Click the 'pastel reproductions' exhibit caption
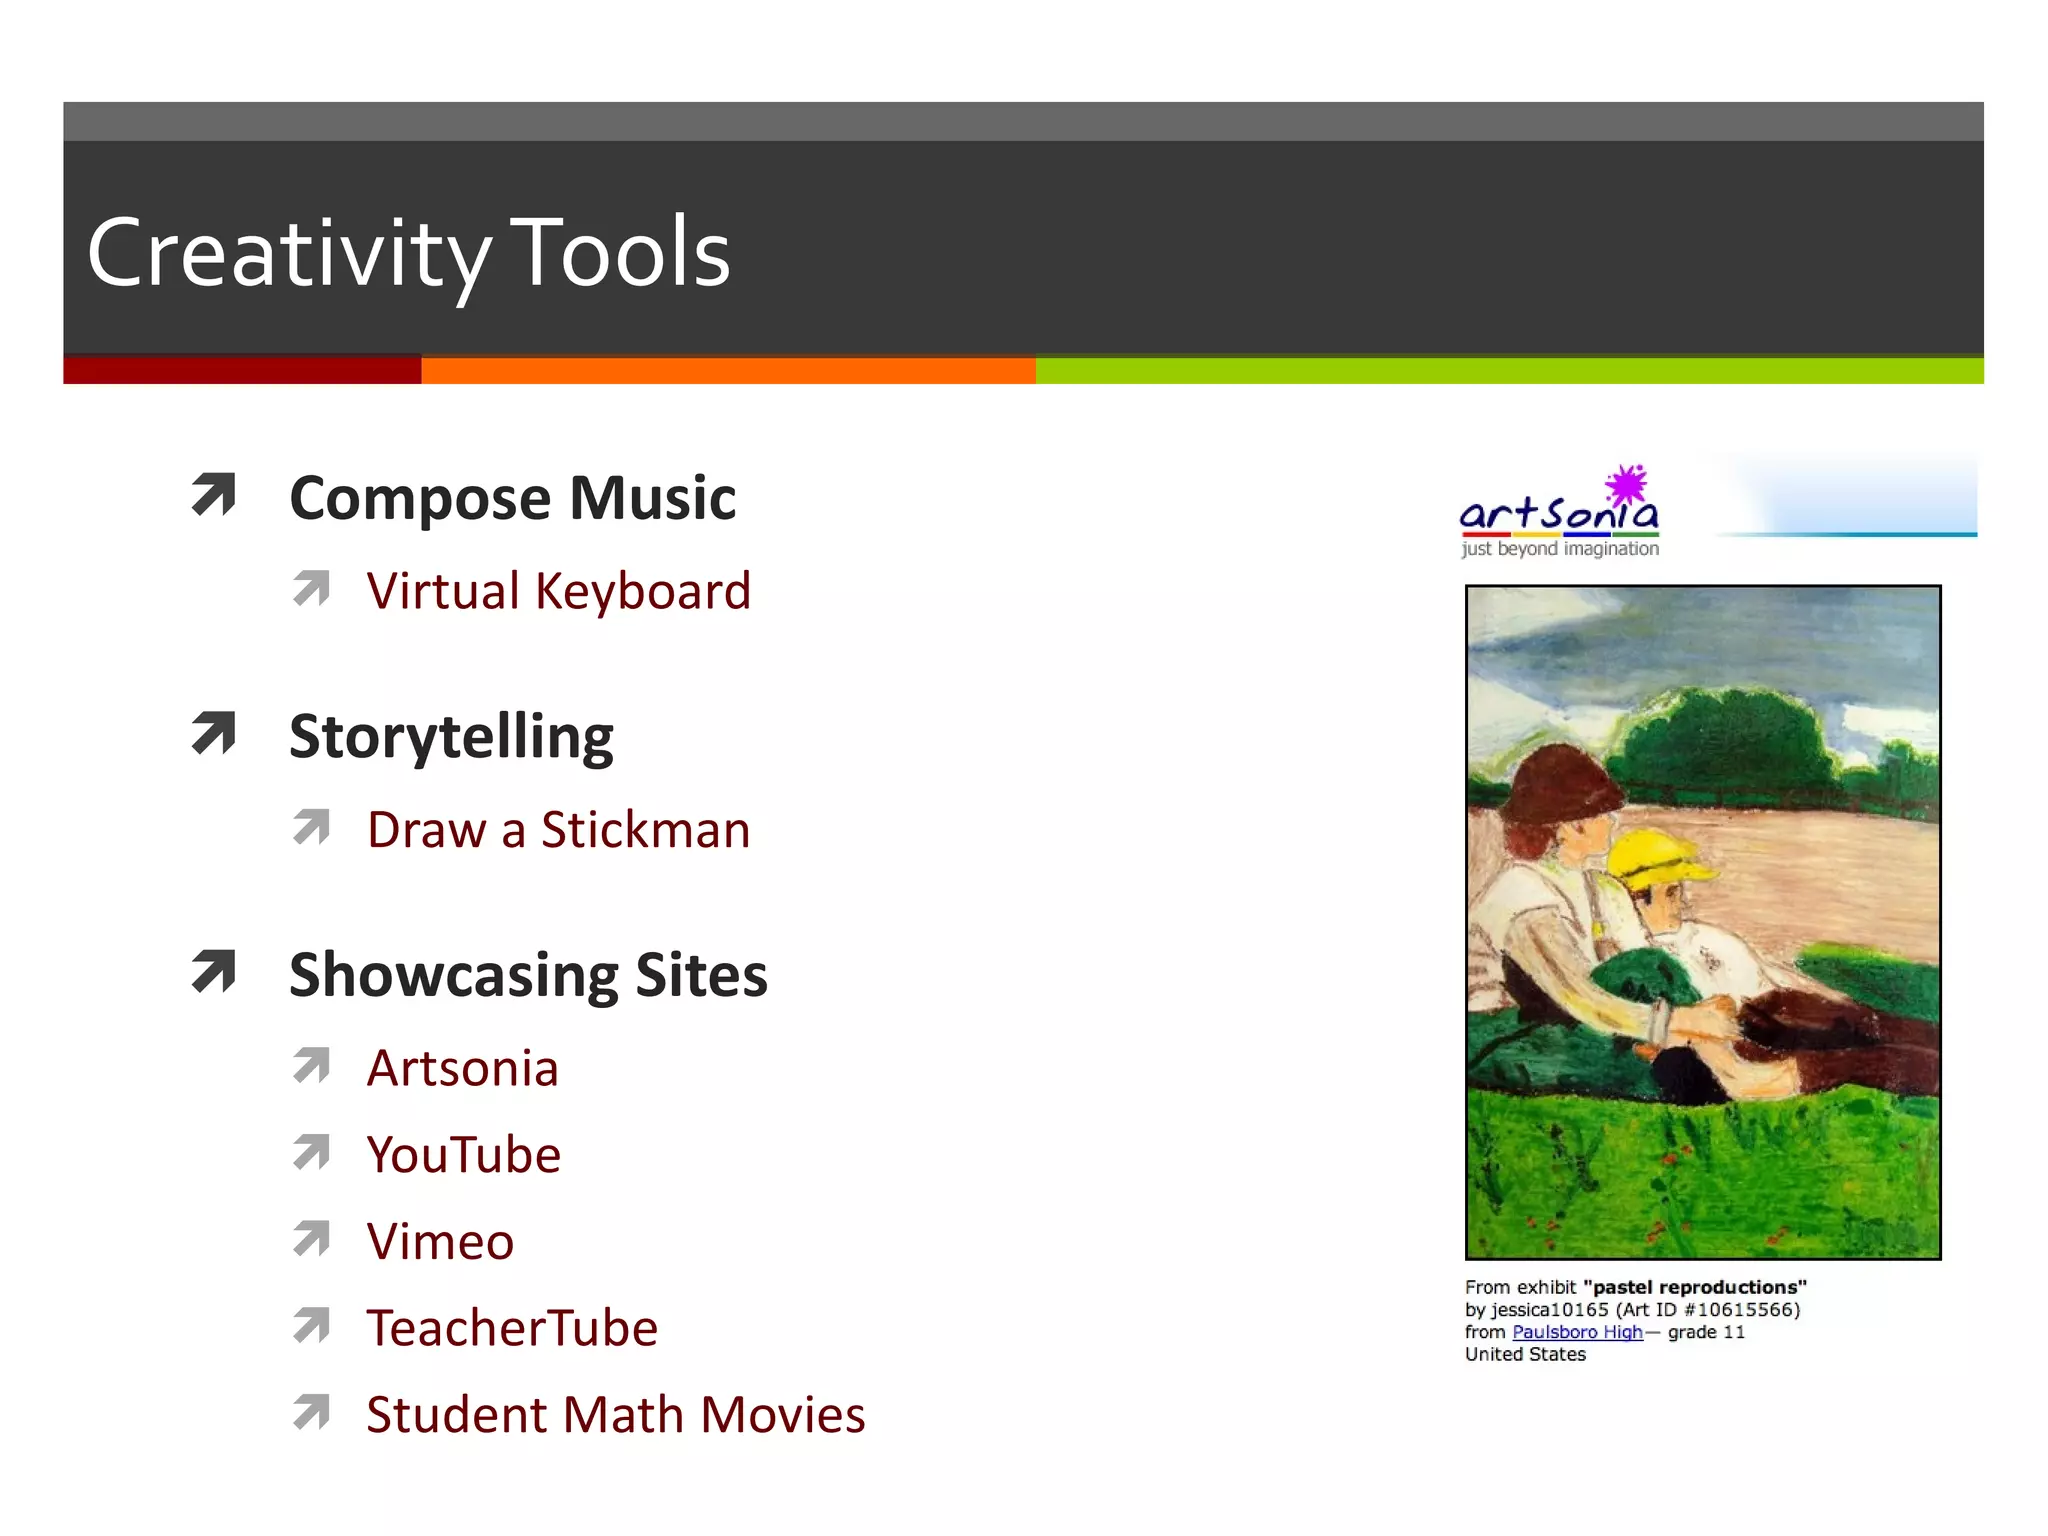This screenshot has height=1536, width=2048. coord(1636,1287)
